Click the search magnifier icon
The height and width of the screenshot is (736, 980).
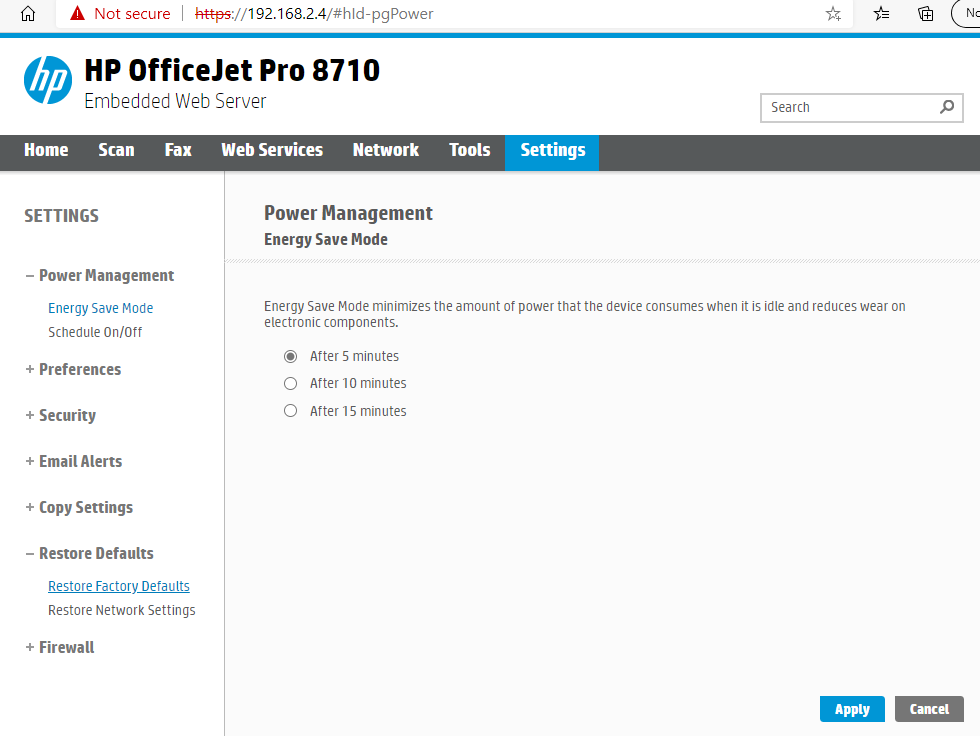[x=946, y=107]
